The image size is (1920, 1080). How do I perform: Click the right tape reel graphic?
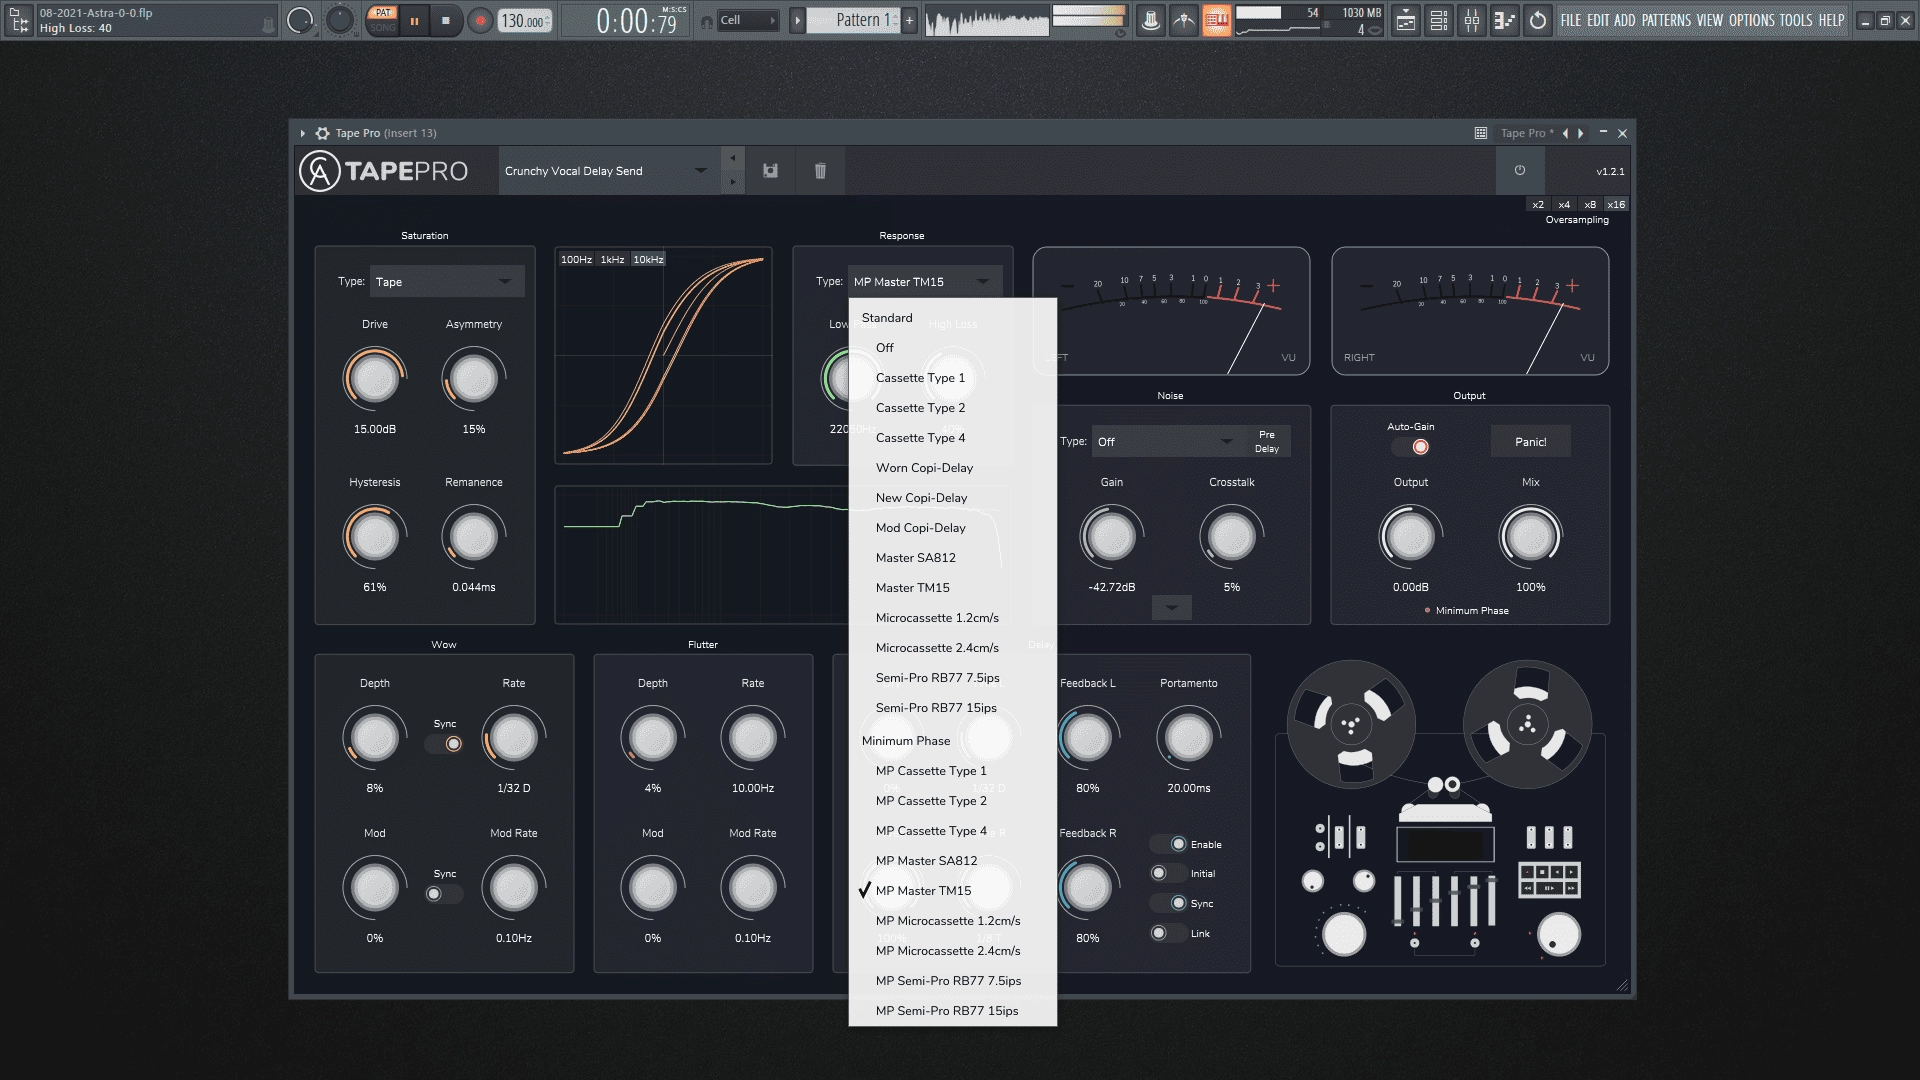point(1527,724)
